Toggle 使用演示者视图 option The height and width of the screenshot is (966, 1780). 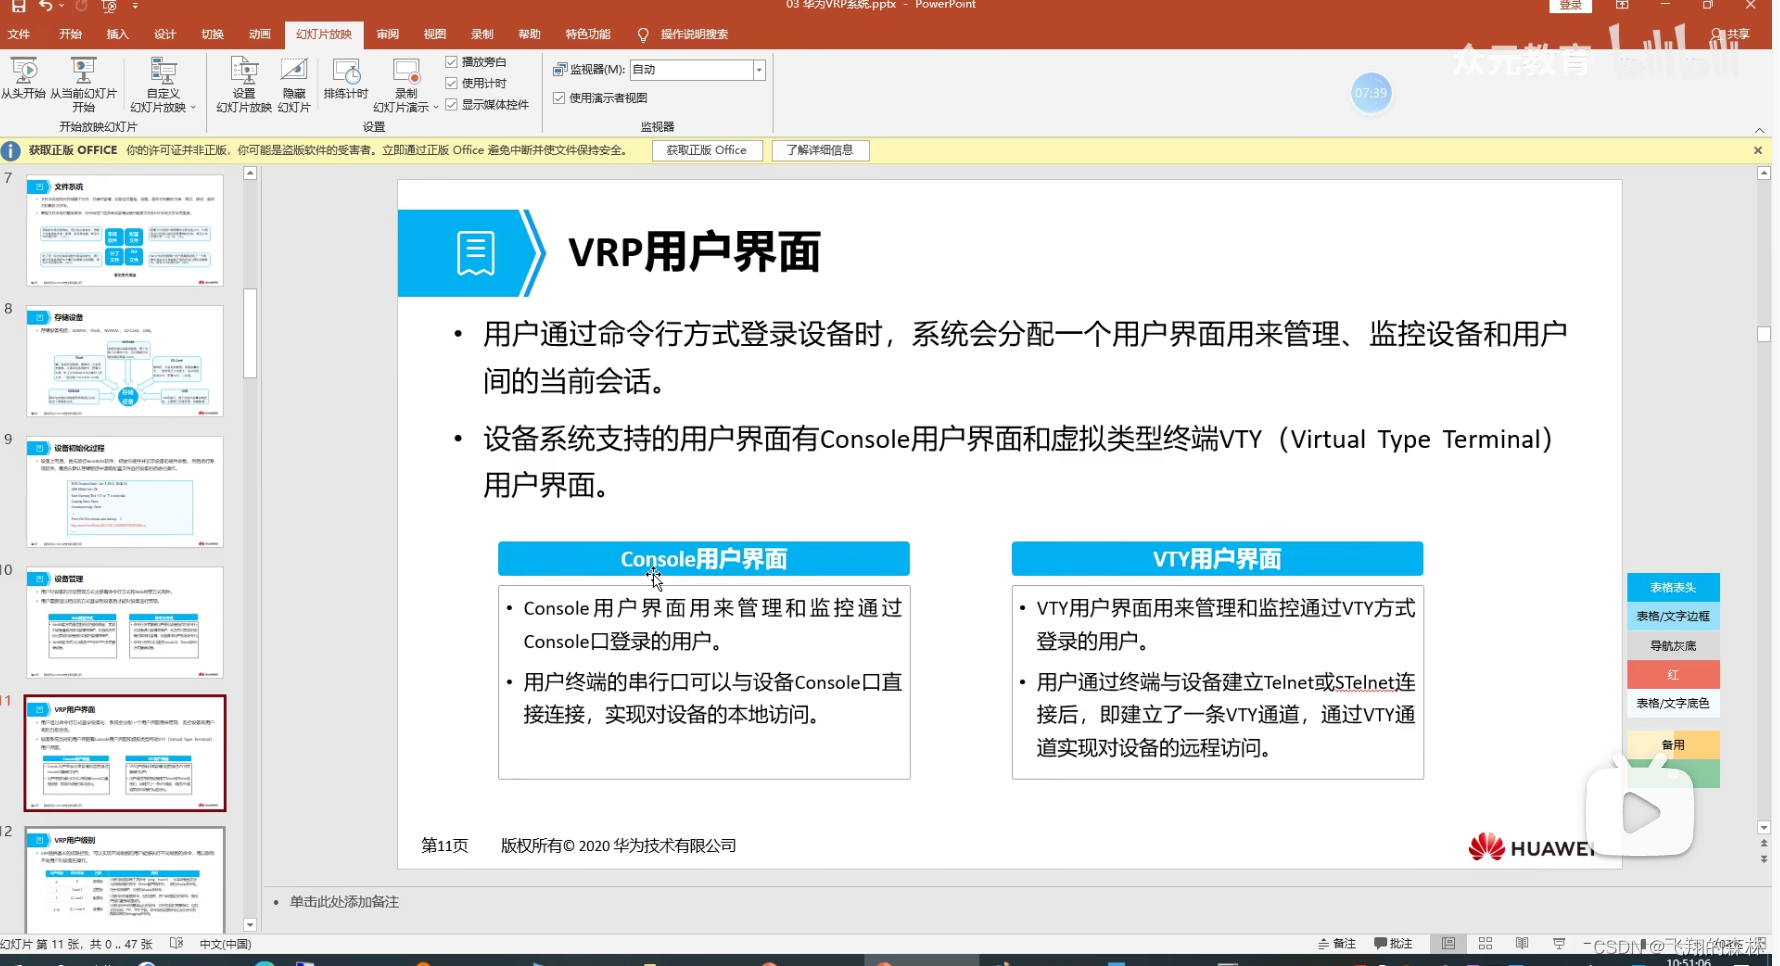coord(558,98)
